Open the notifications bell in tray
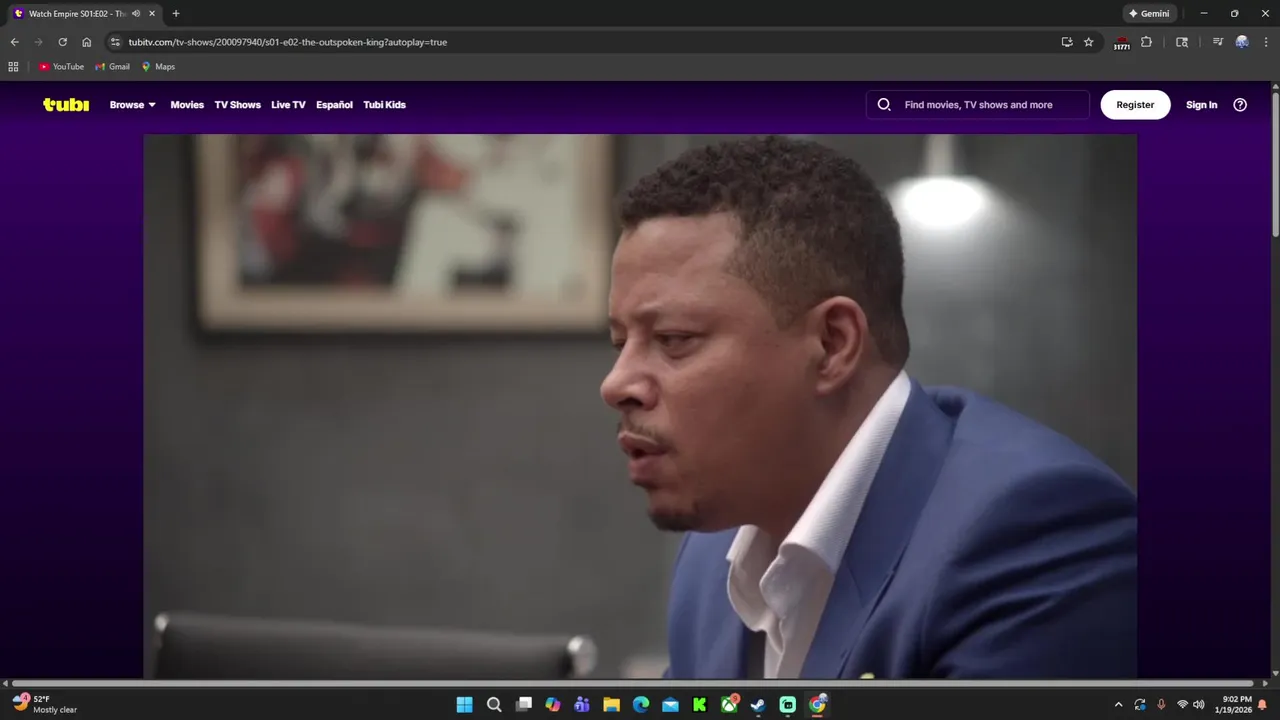The height and width of the screenshot is (720, 1280). 1262,705
